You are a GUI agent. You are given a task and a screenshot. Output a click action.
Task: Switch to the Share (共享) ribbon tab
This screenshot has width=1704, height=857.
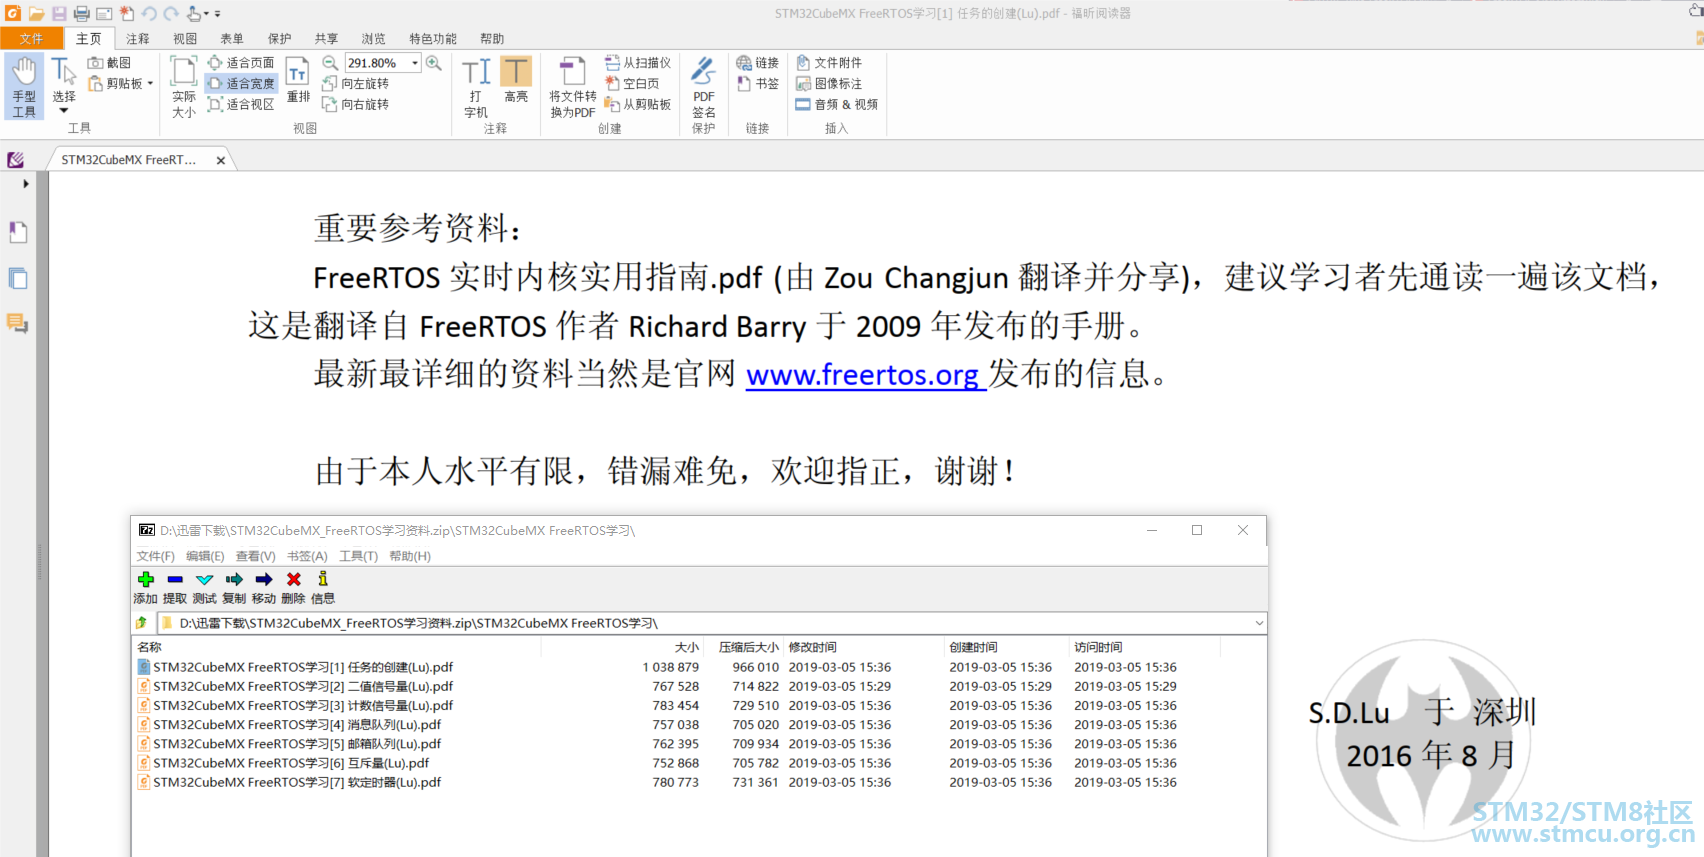(327, 39)
